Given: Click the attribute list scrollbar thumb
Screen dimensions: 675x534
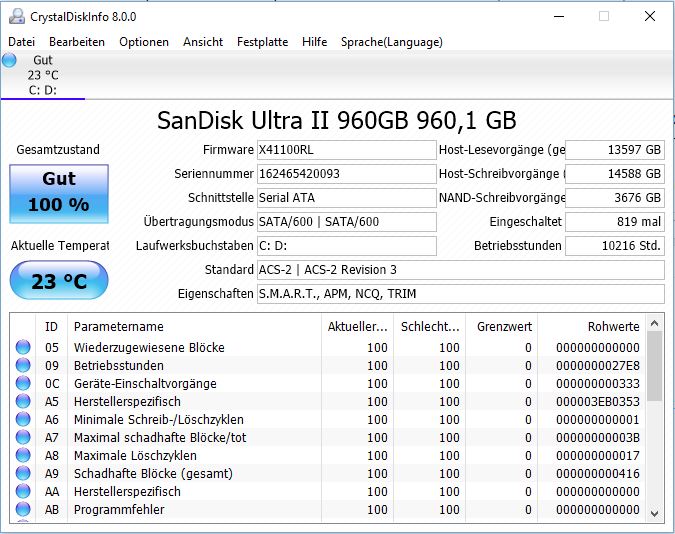Looking at the screenshot, I should pos(654,366).
